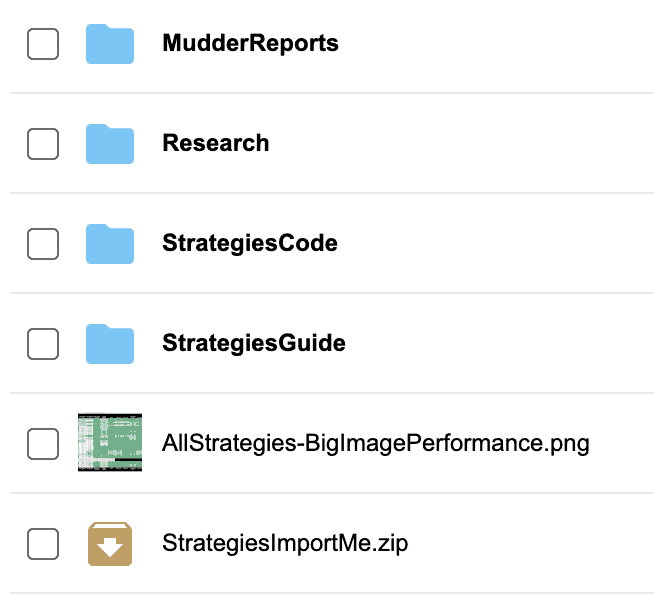Click the StrategiesImportMe.zip file name

[x=285, y=544]
